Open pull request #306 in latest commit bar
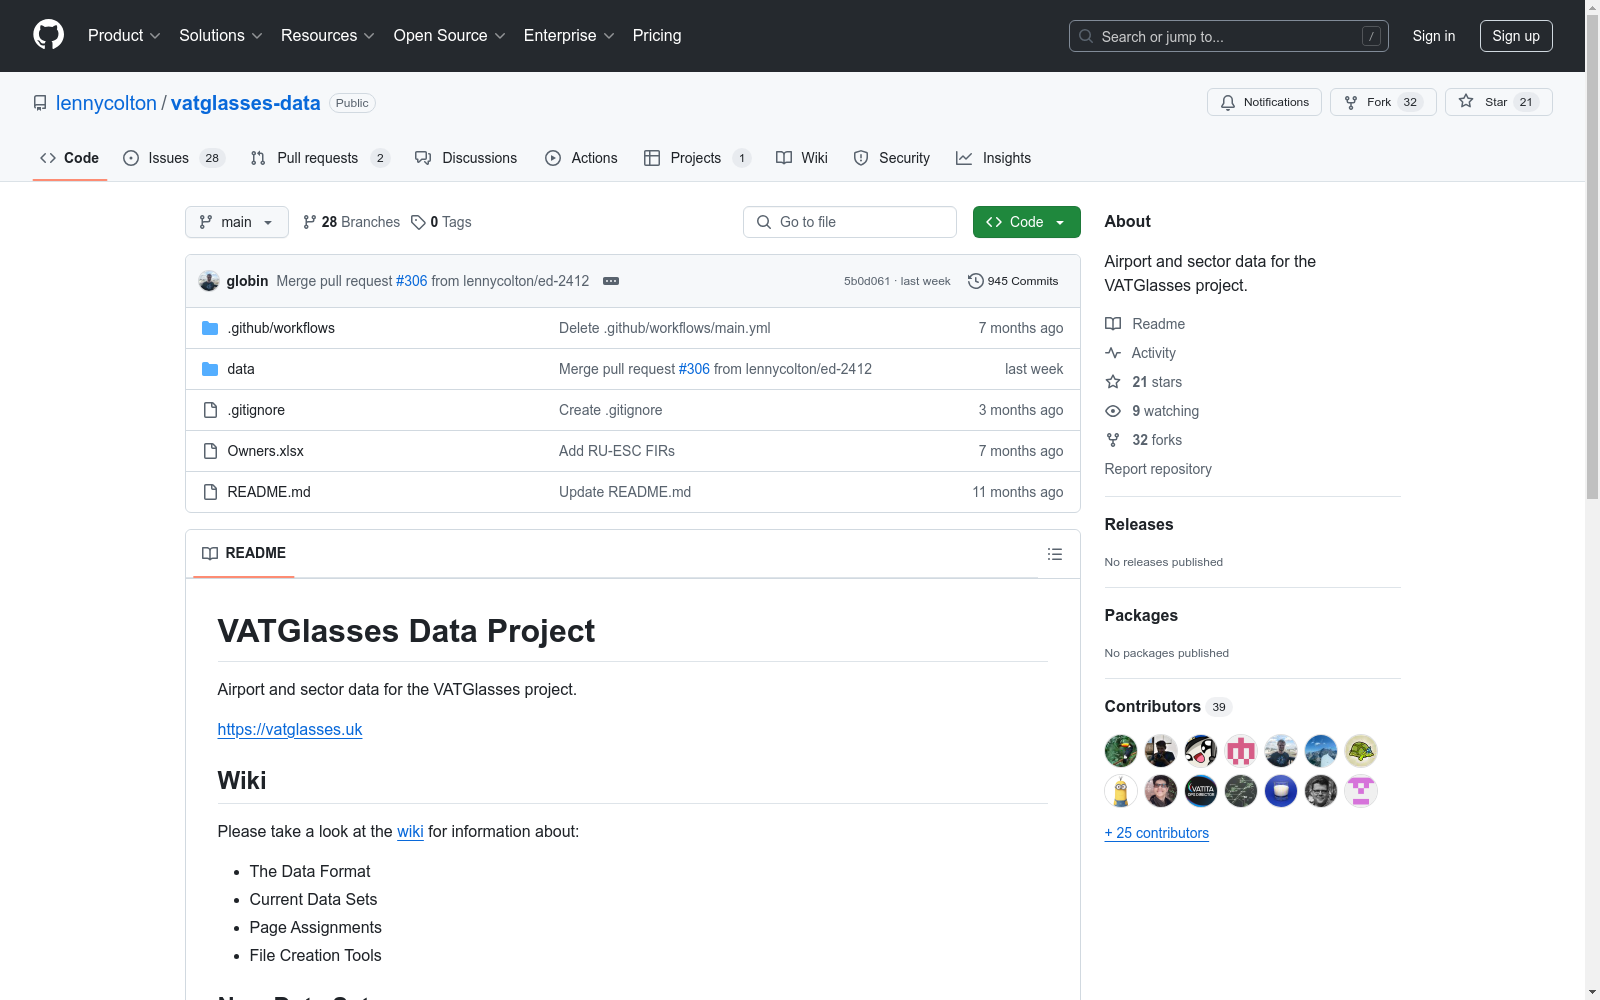 [411, 281]
